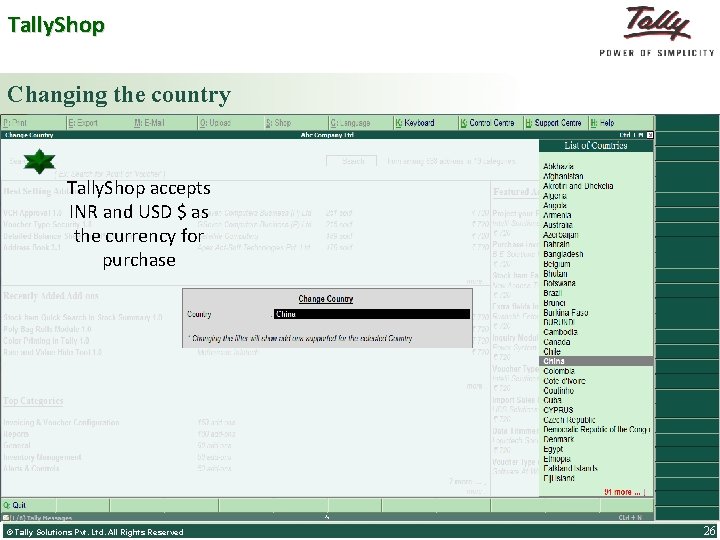This screenshot has height=540, width=720.
Task: Select Bhutan in the country list
Action: click(555, 274)
